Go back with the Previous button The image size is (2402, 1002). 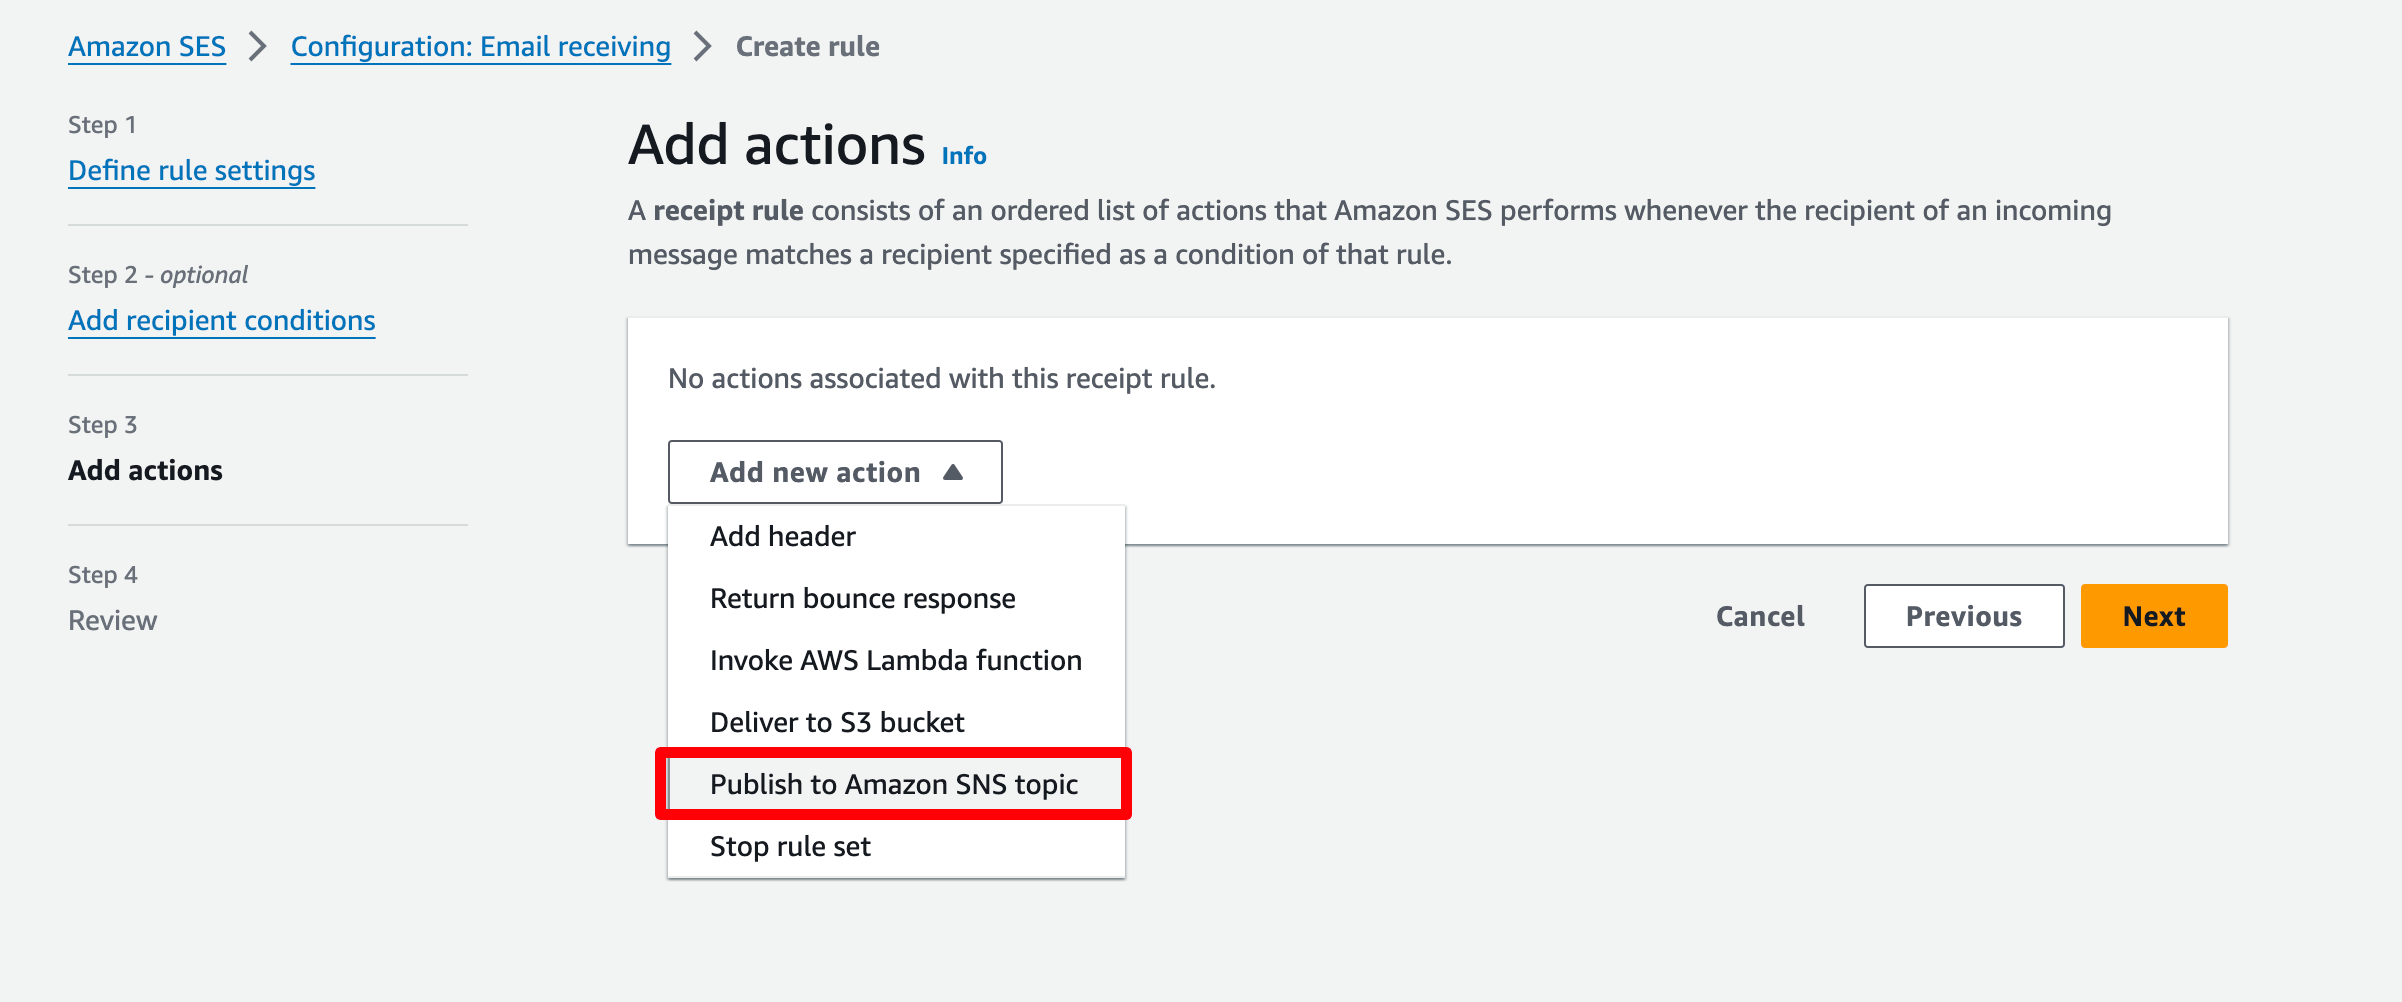pos(1964,616)
